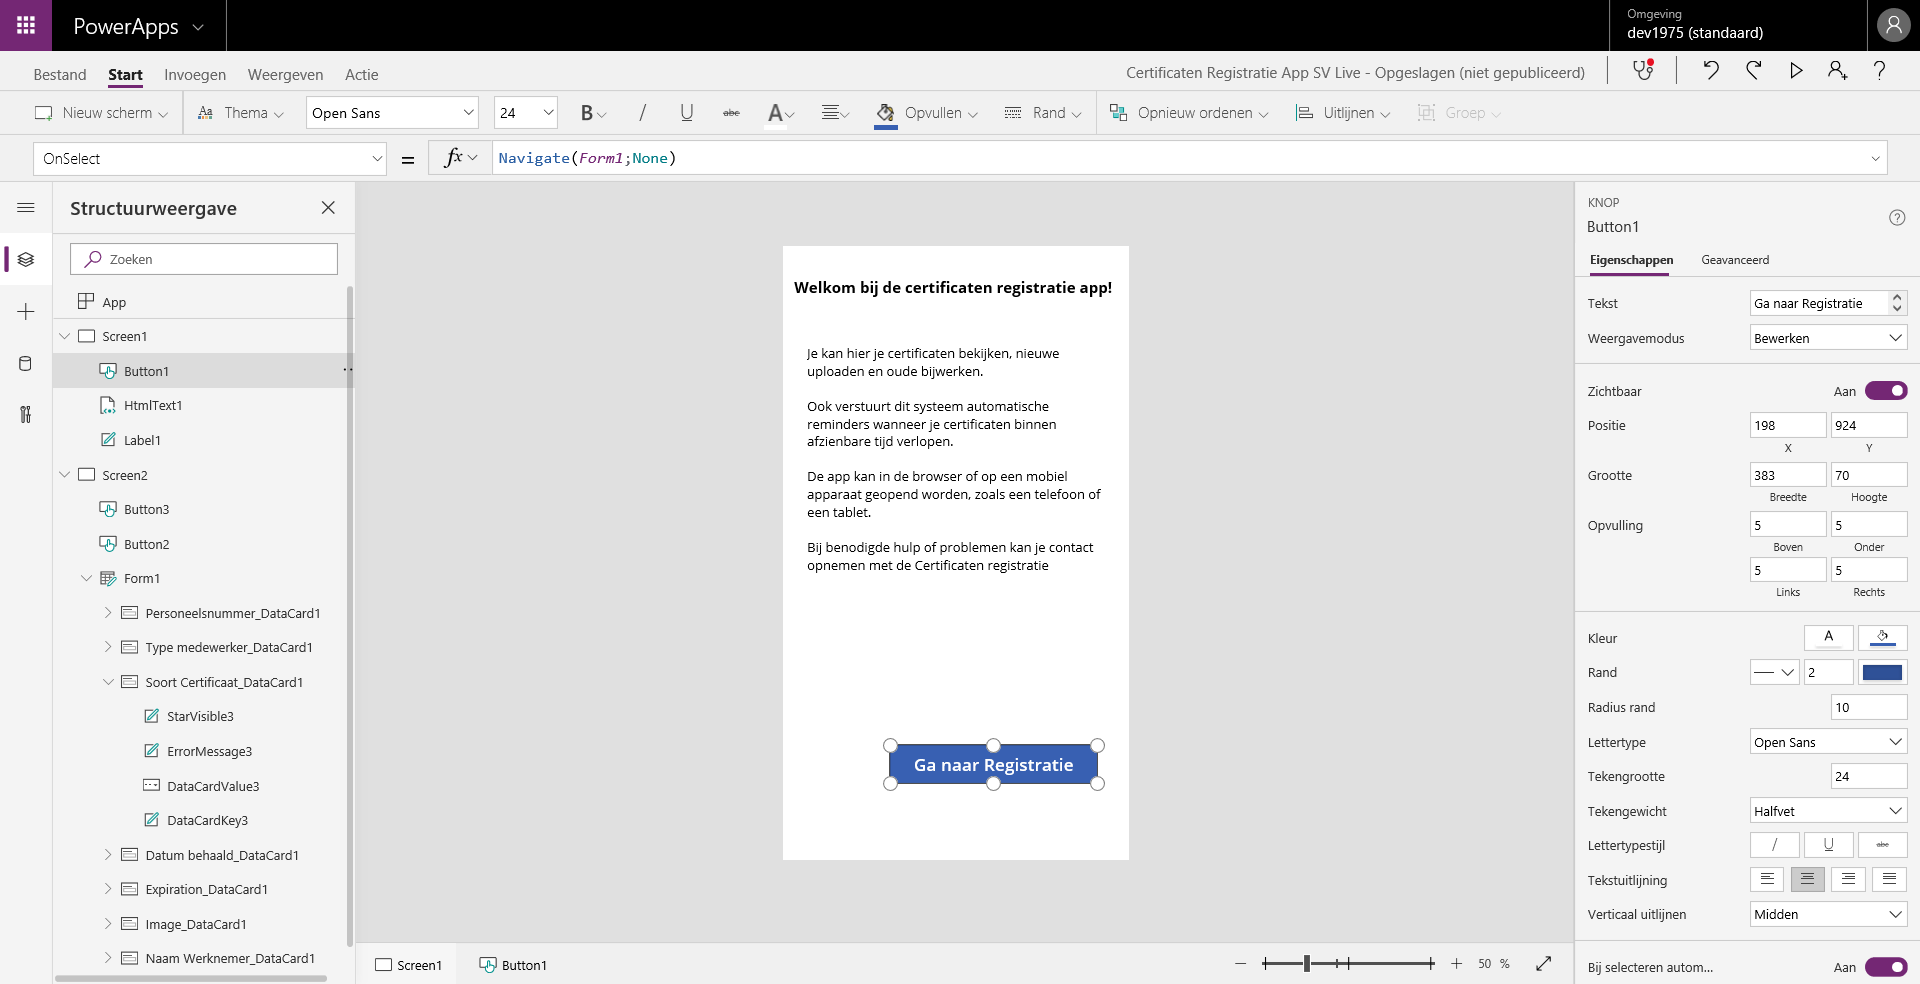Open the Opnieuw ordenen menu
The height and width of the screenshot is (984, 1920).
(x=1189, y=113)
